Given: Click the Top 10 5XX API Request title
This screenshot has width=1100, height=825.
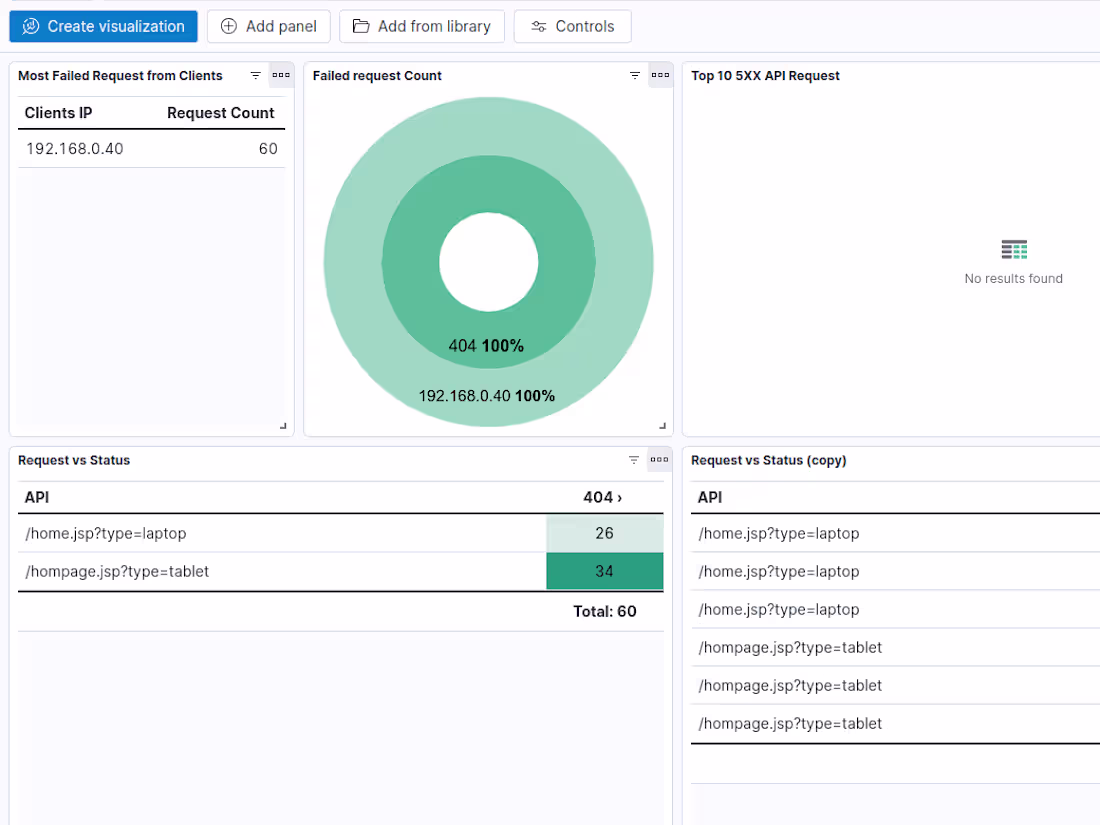Looking at the screenshot, I should [x=765, y=76].
